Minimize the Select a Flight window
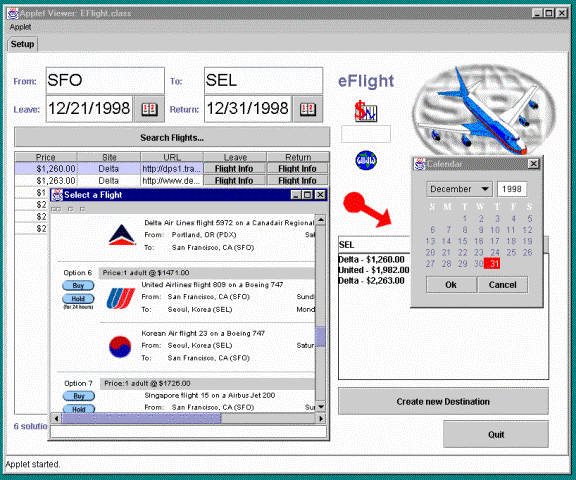 (296, 195)
